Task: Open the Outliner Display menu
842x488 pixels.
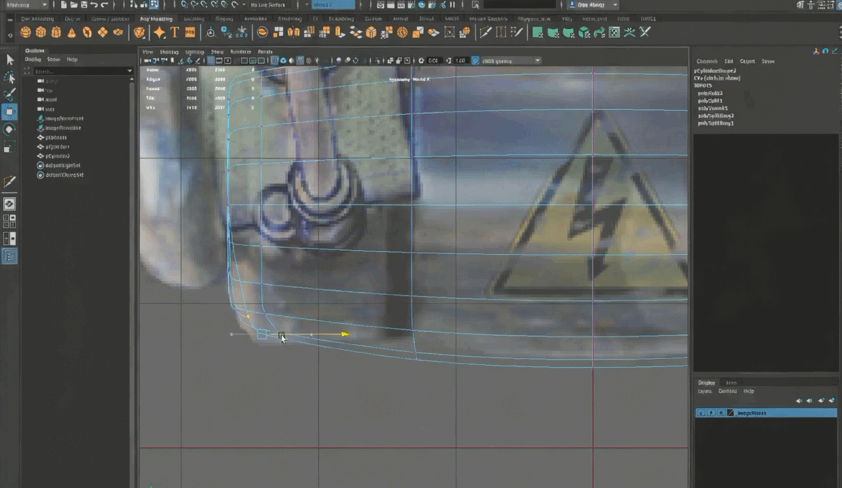Action: point(33,59)
